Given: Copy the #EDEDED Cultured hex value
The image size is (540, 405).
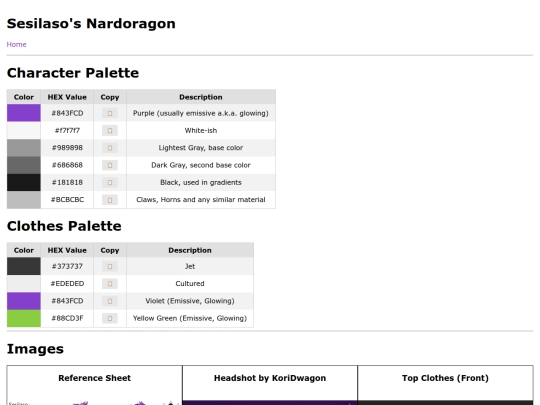Looking at the screenshot, I should pos(110,283).
